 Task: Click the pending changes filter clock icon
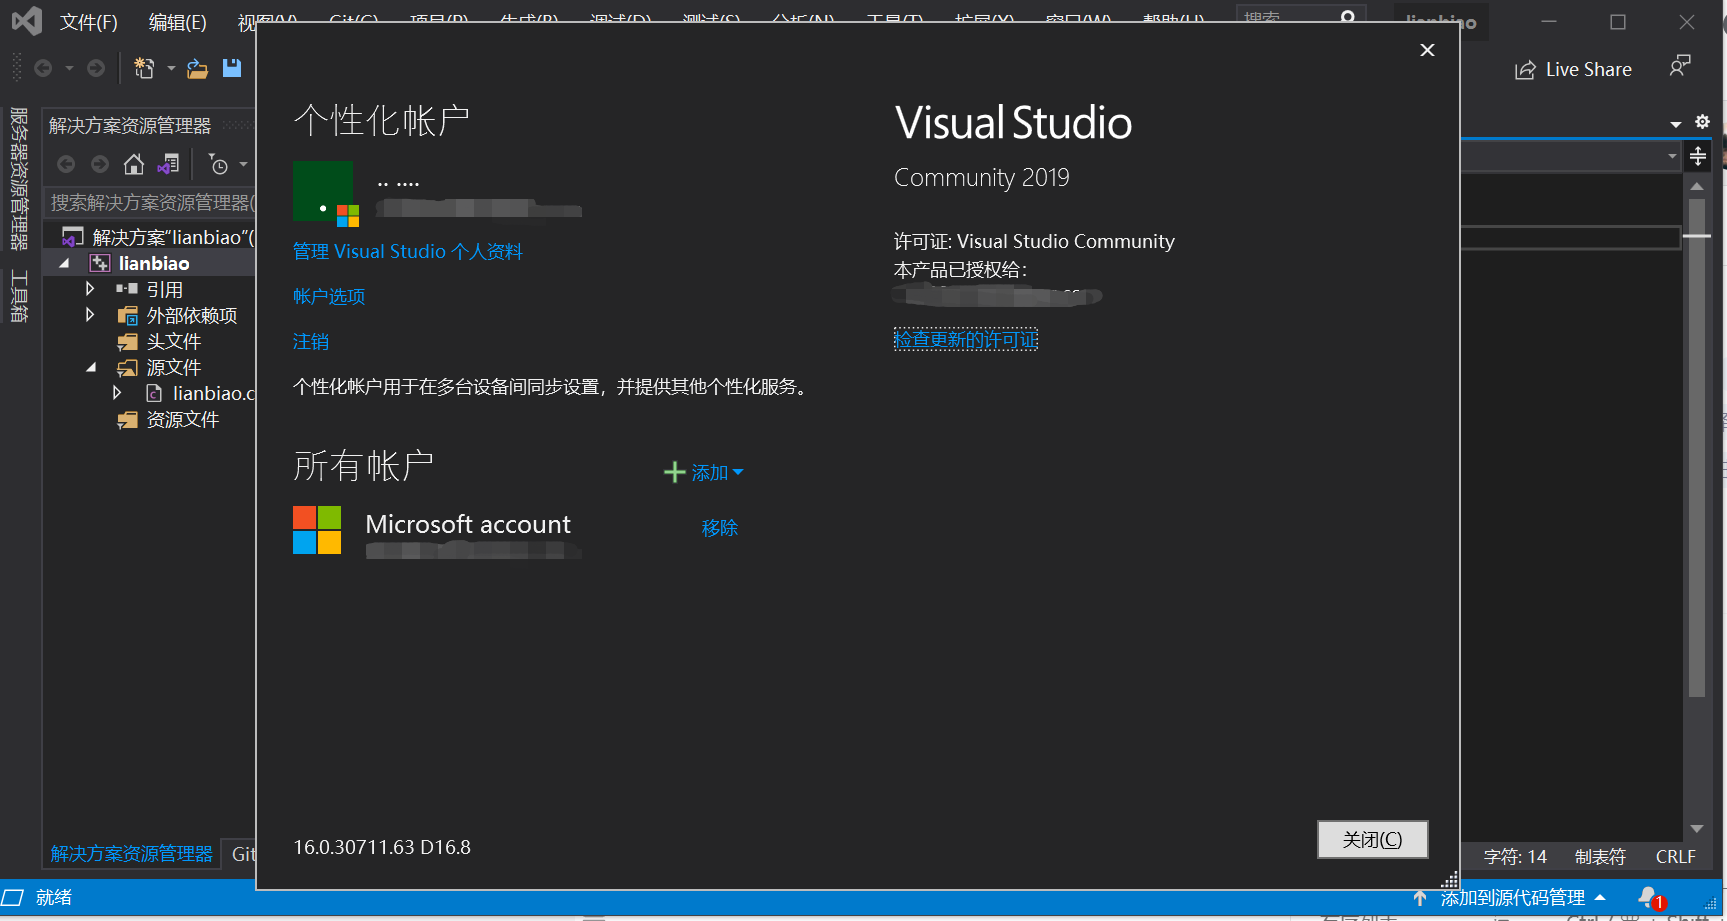[x=218, y=164]
